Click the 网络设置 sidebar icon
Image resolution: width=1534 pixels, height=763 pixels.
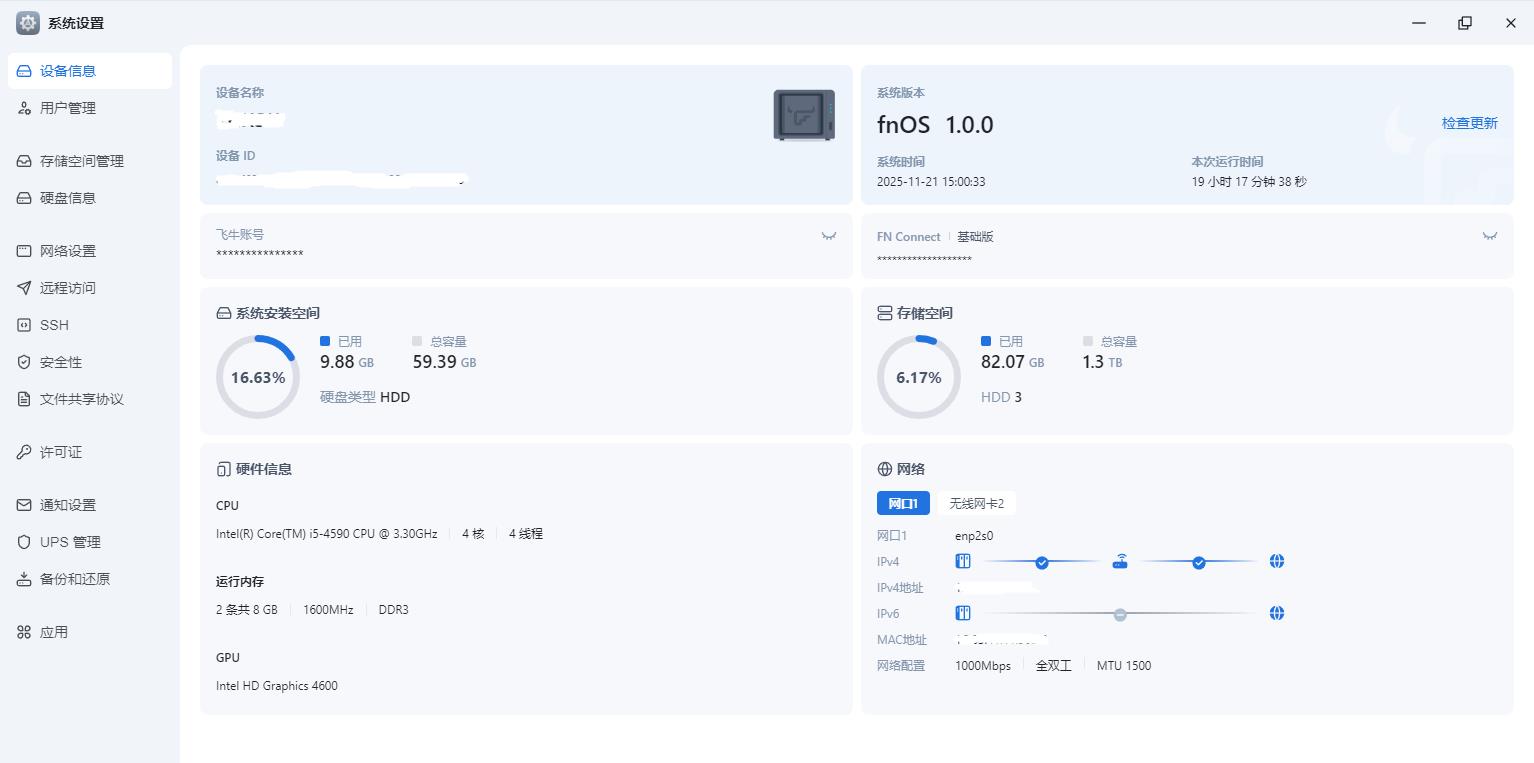(x=24, y=251)
